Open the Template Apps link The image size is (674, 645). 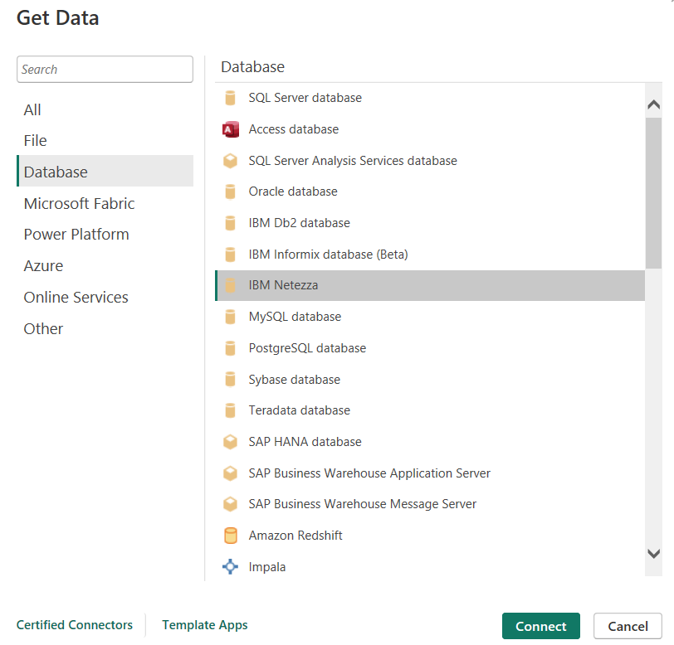point(205,625)
